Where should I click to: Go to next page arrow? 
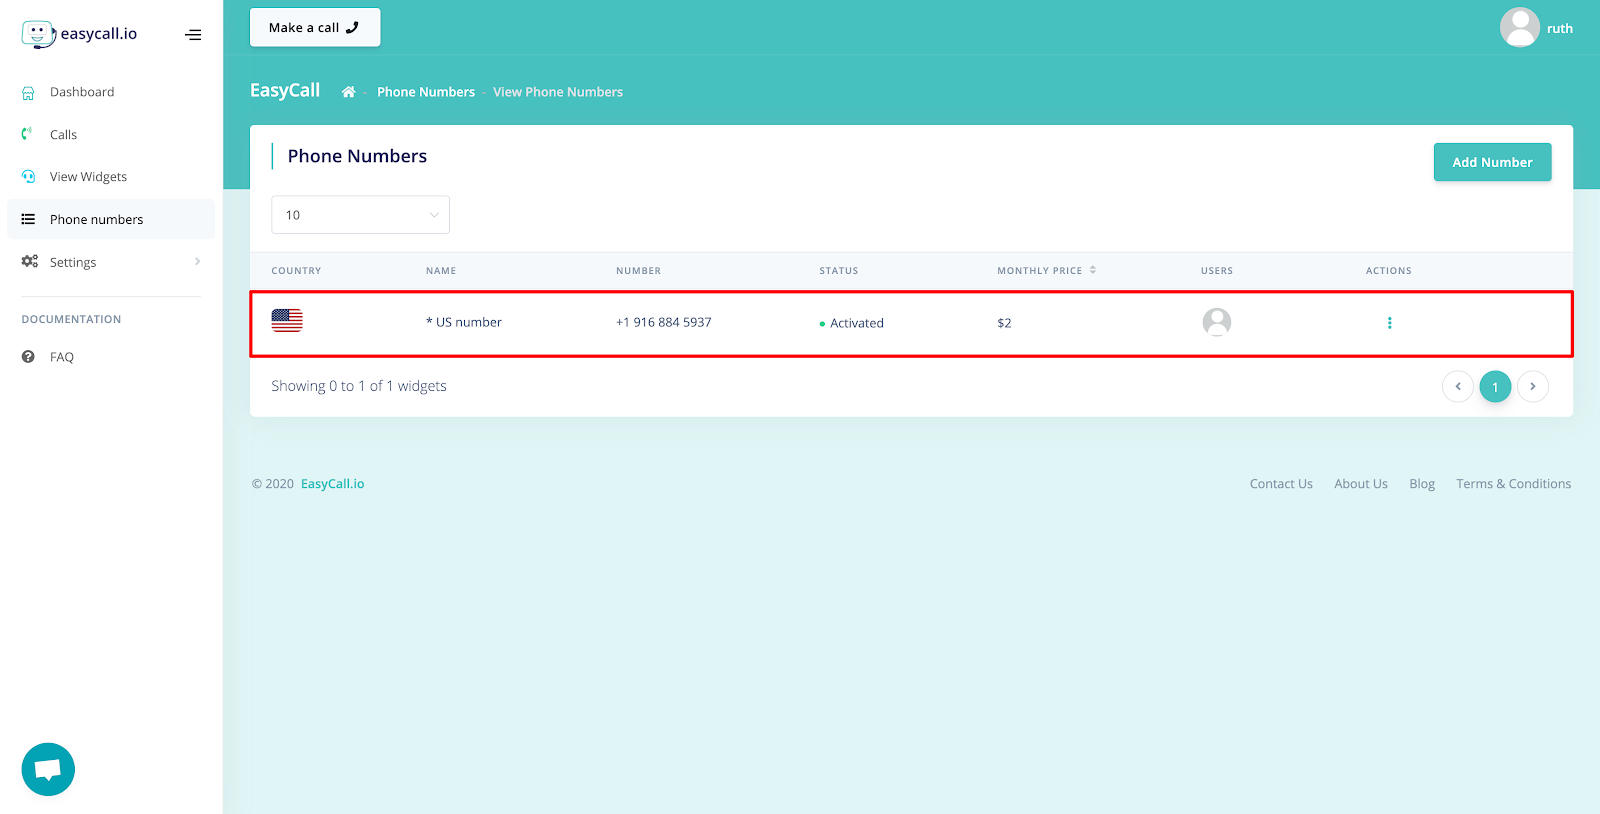(1533, 387)
